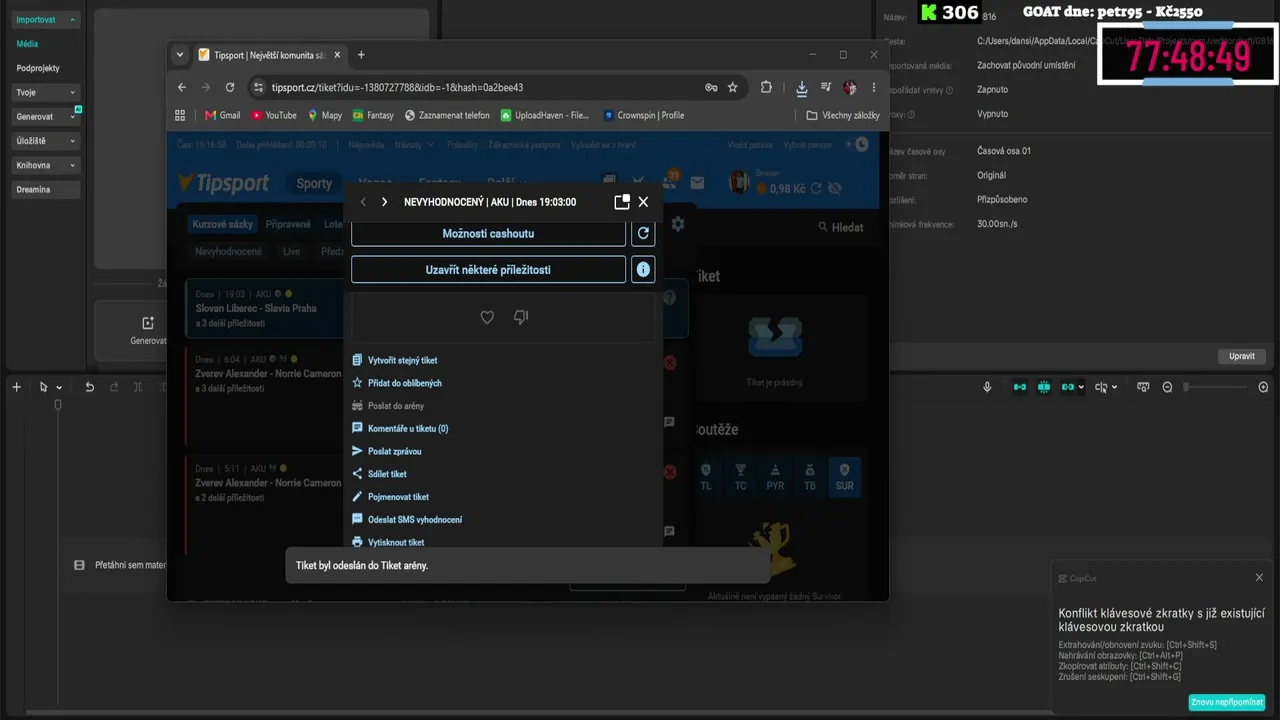The image size is (1280, 720).
Task: Toggle Tipsport balance visibility eye icon
Action: 835,188
